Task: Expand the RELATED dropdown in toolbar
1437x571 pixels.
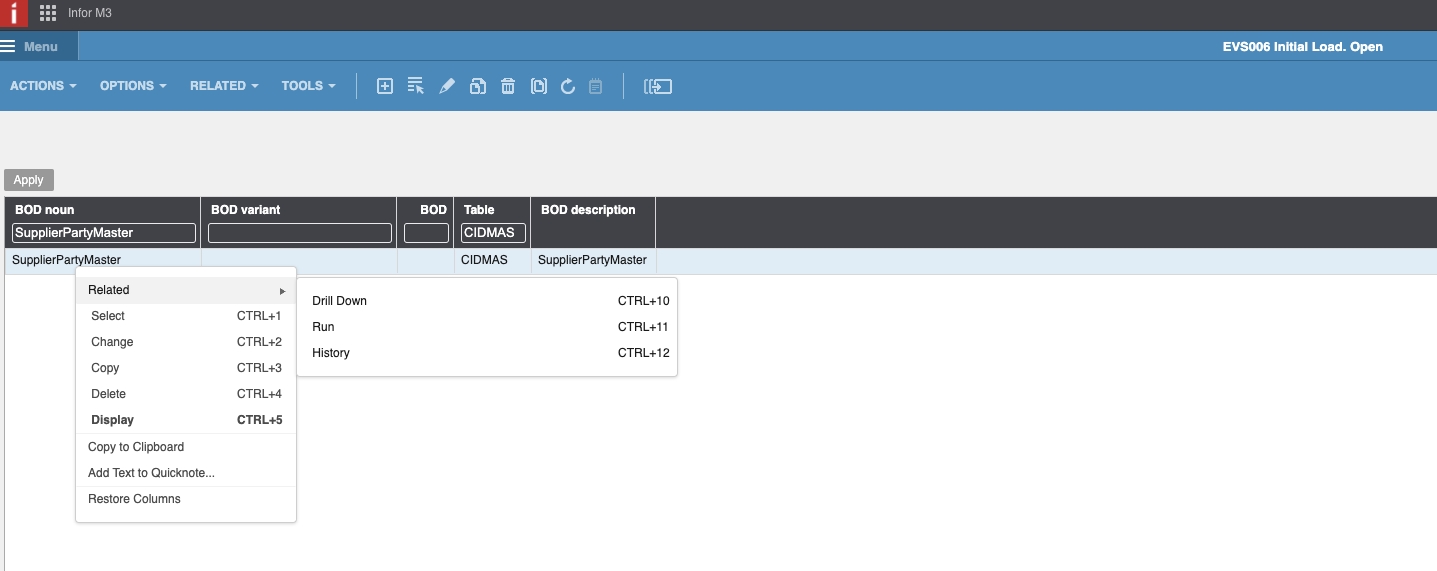Action: click(x=224, y=86)
